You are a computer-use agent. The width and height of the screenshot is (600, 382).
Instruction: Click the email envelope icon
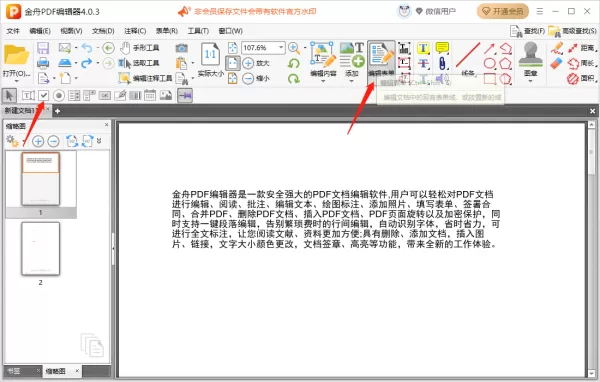pyautogui.click(x=65, y=48)
